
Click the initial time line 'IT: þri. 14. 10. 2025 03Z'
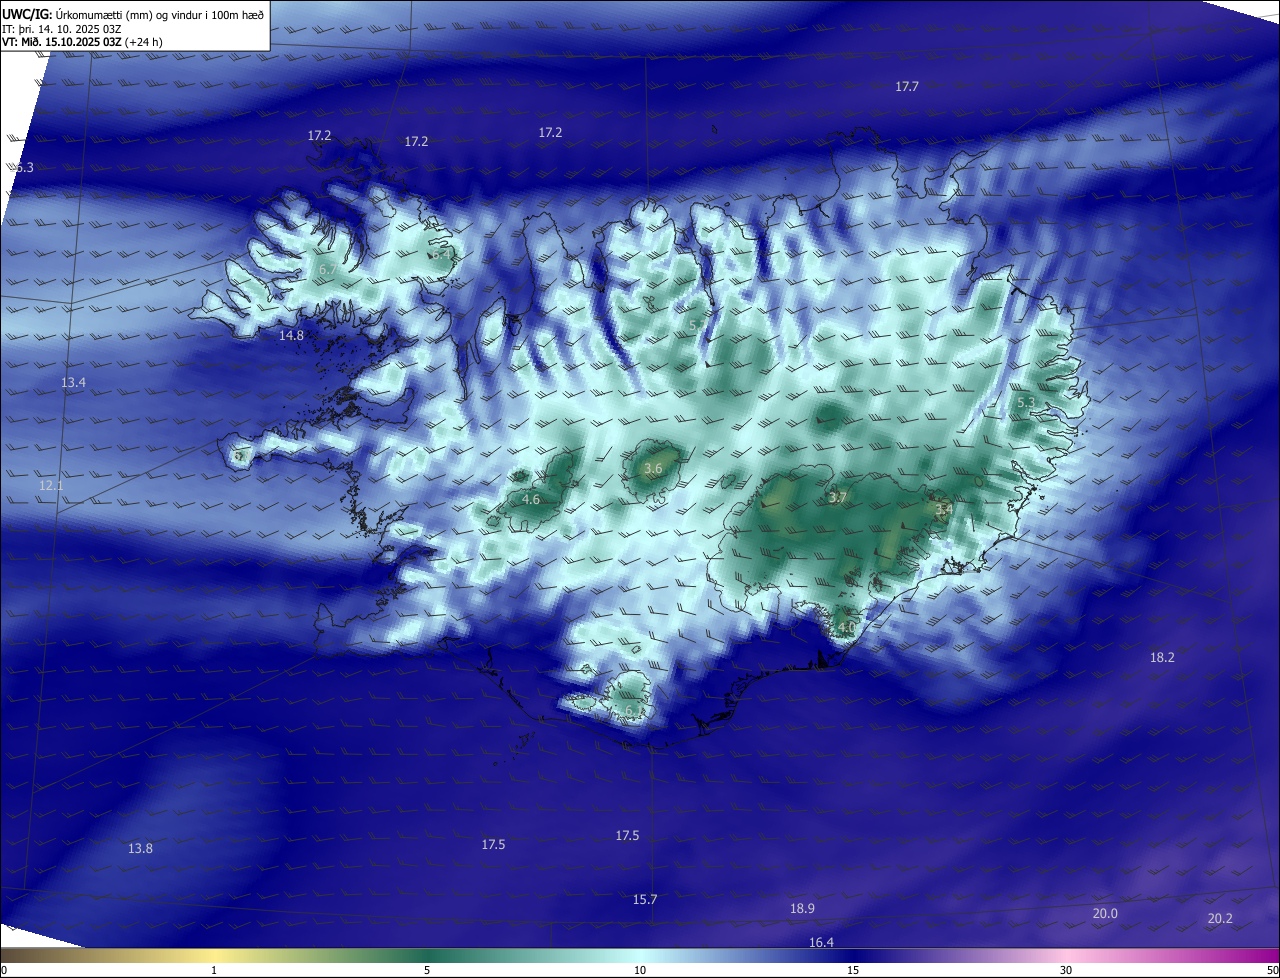62,29
